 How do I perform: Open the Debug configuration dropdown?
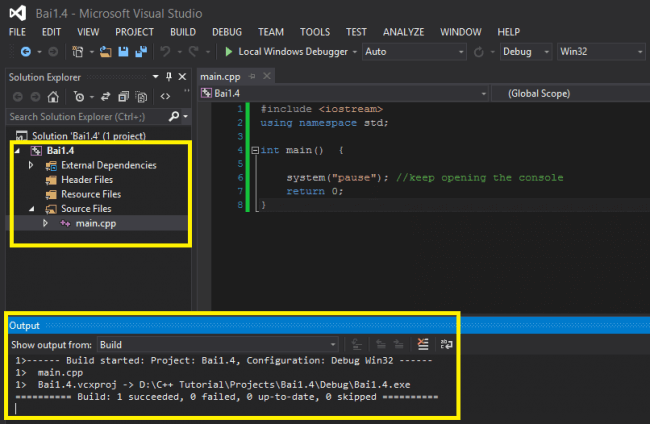point(526,52)
